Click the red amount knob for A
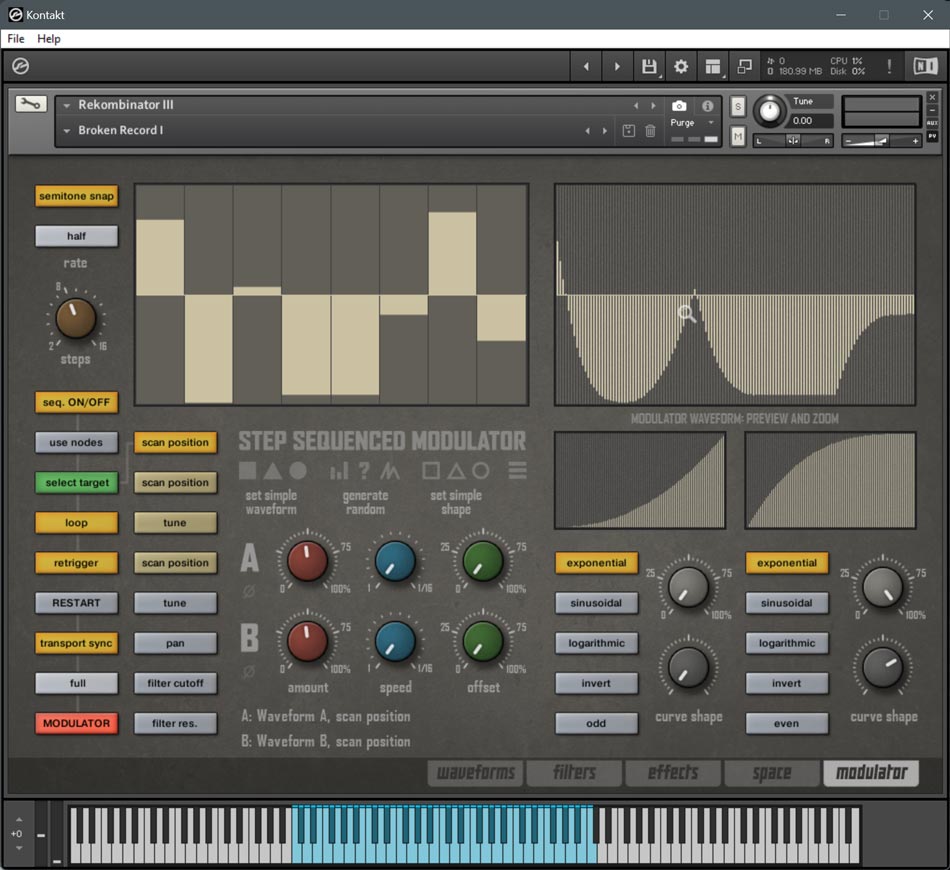This screenshot has width=950, height=870. click(307, 561)
